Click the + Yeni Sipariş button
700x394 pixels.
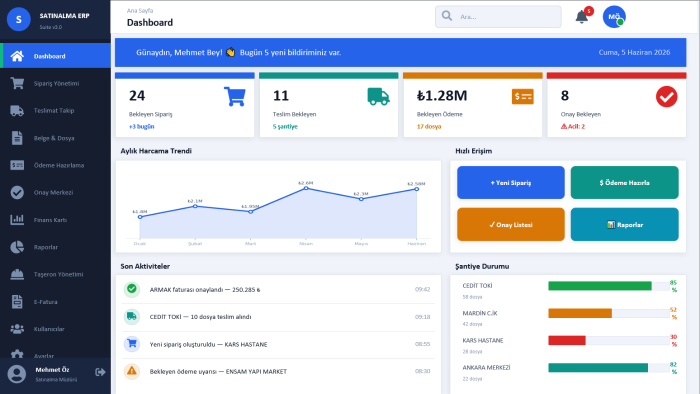tap(511, 182)
